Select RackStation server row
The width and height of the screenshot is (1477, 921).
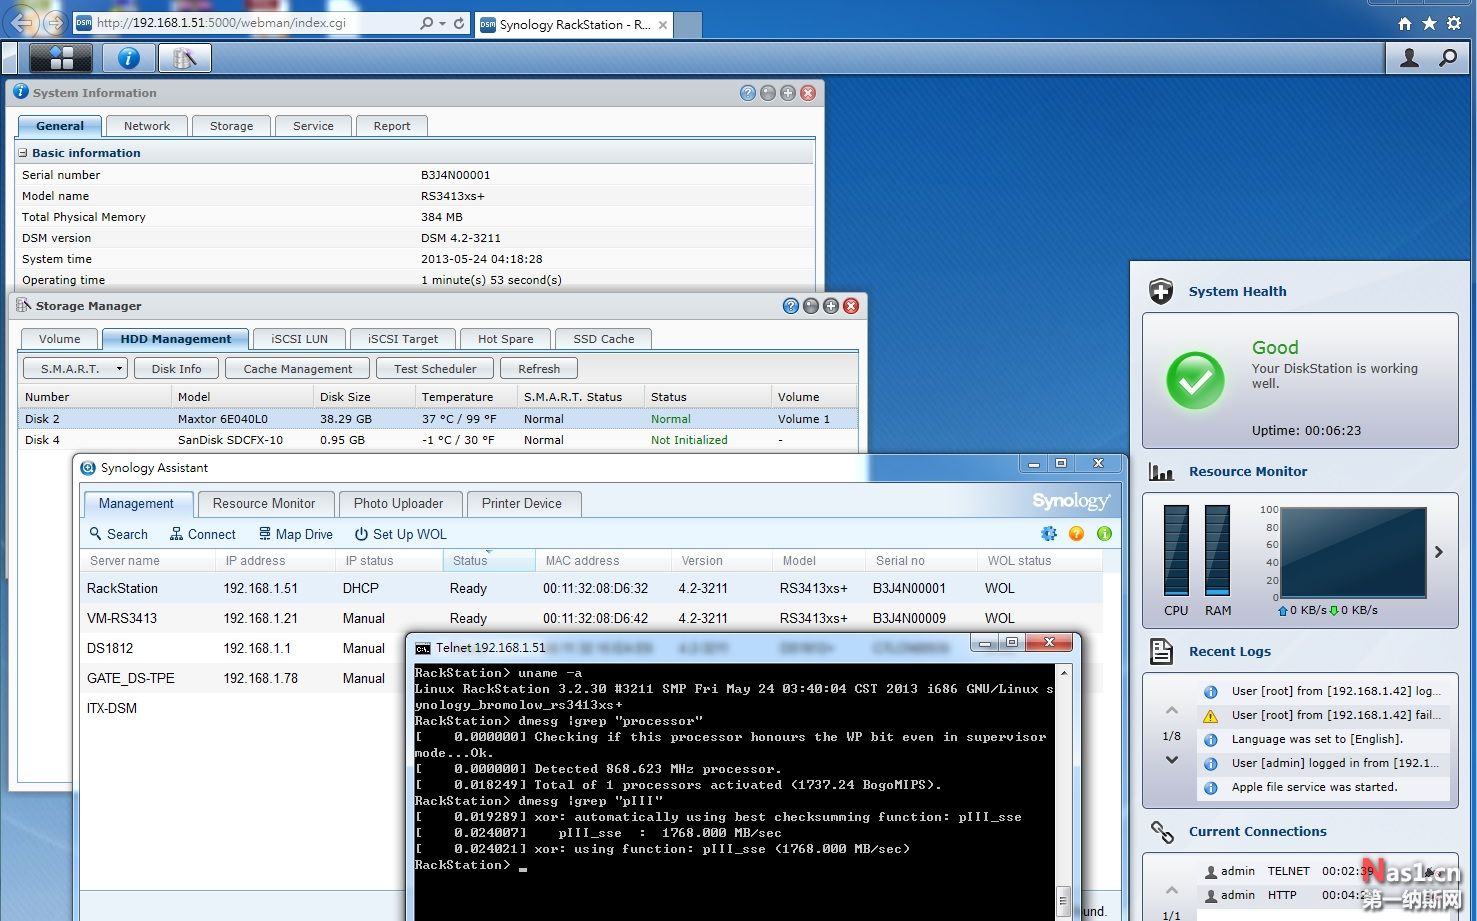592,588
